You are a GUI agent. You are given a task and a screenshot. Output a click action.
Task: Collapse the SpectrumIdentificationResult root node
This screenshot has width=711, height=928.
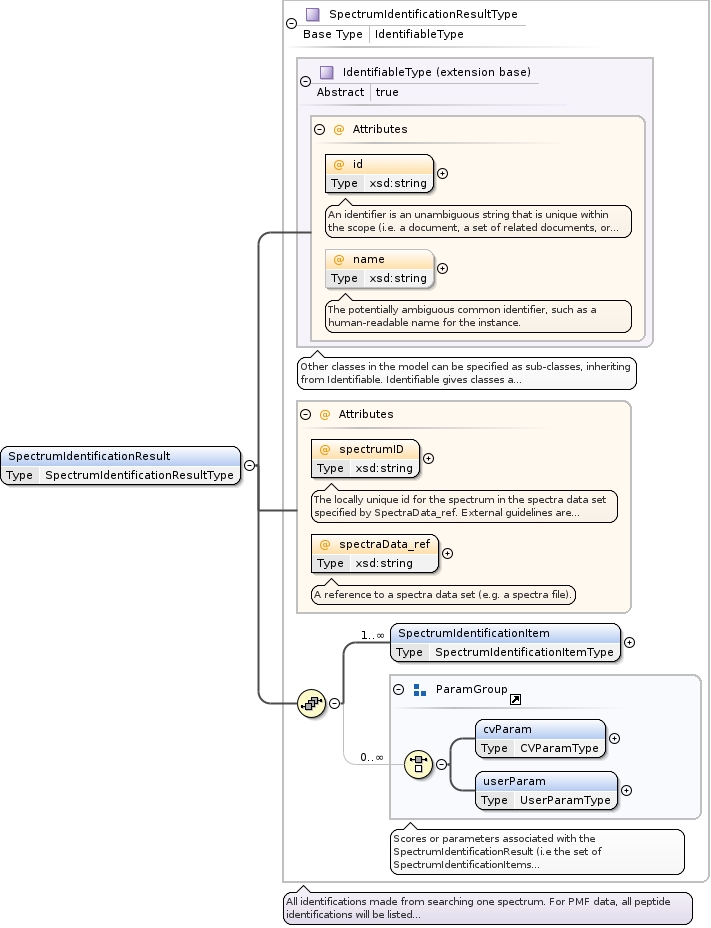(249, 466)
